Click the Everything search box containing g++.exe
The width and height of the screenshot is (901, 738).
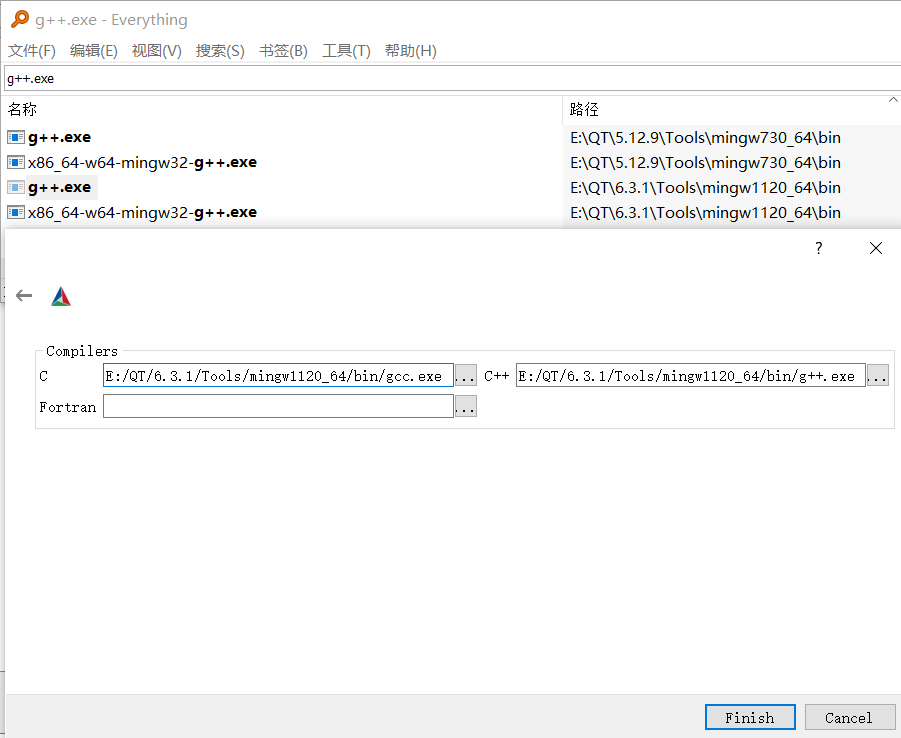point(453,79)
